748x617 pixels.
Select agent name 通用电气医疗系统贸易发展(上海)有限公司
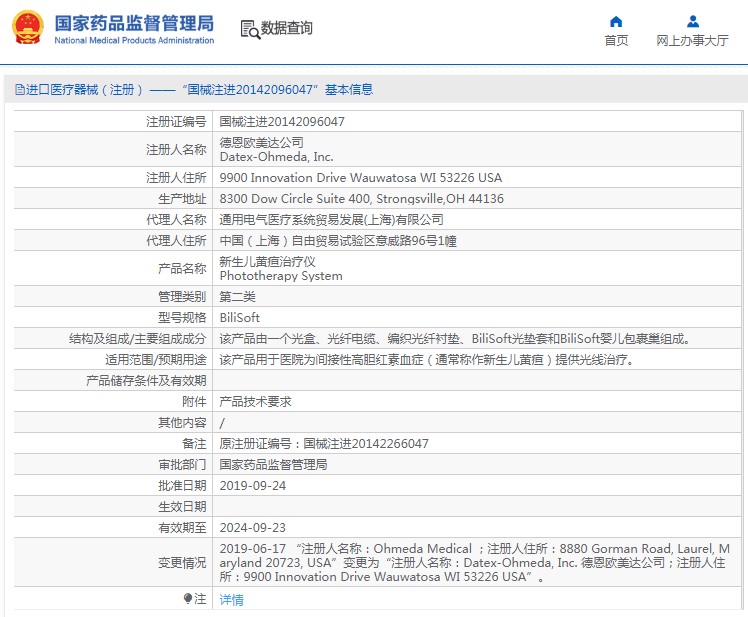pos(332,220)
